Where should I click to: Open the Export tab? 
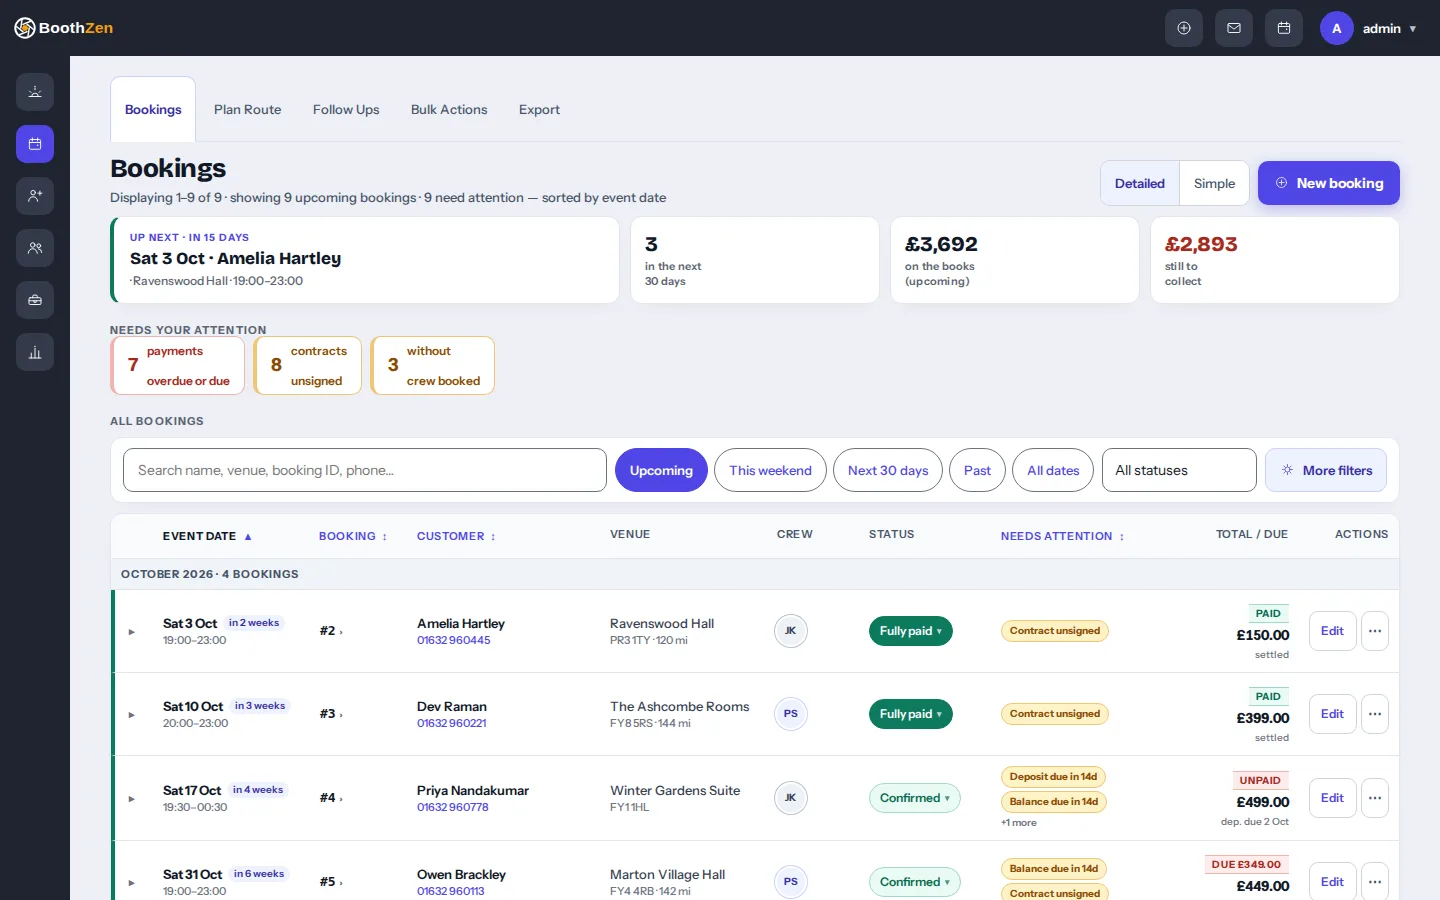pos(539,109)
